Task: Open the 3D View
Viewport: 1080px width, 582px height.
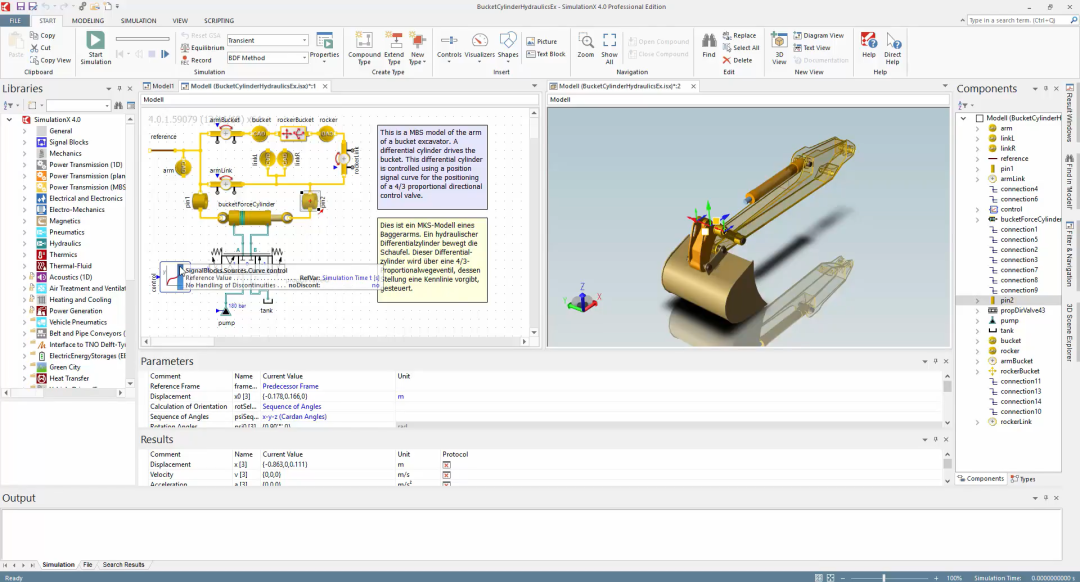Action: (x=779, y=48)
